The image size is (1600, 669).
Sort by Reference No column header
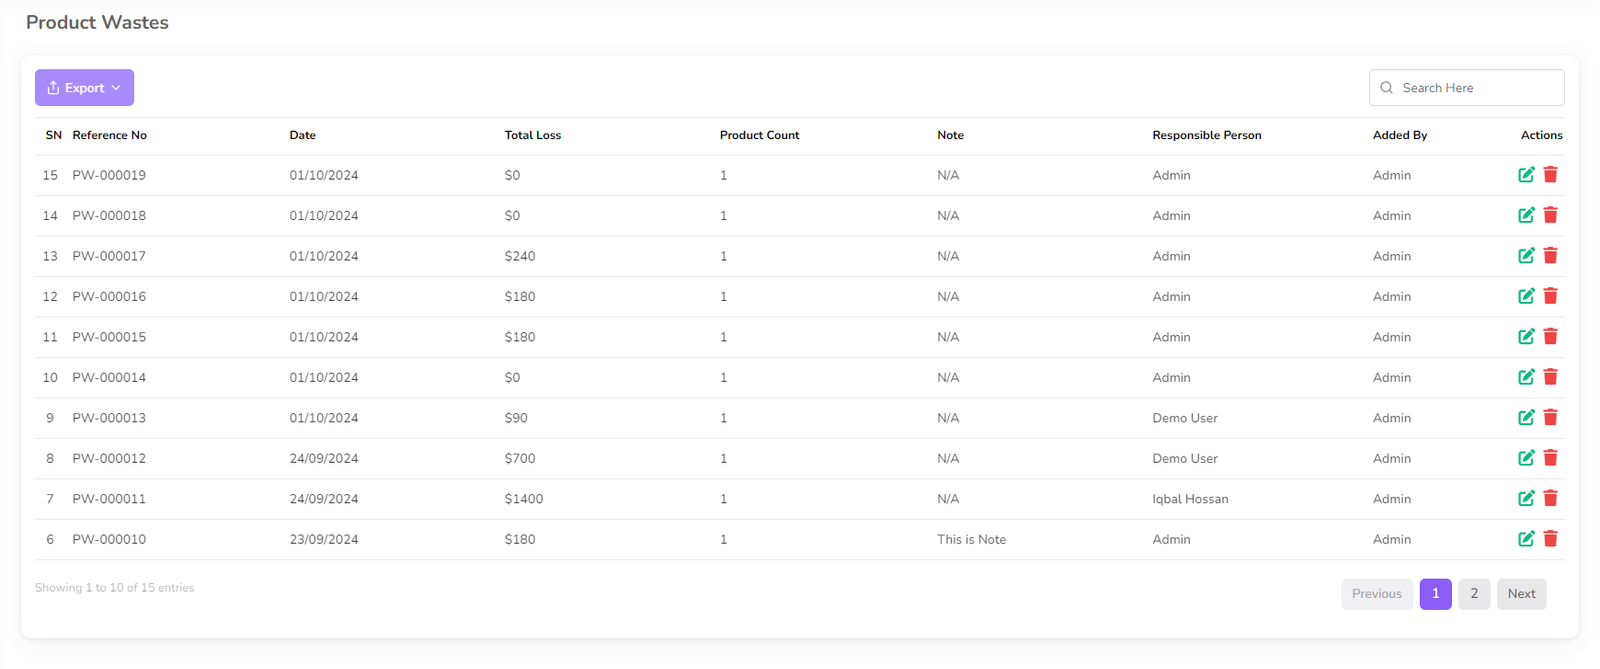coord(110,135)
